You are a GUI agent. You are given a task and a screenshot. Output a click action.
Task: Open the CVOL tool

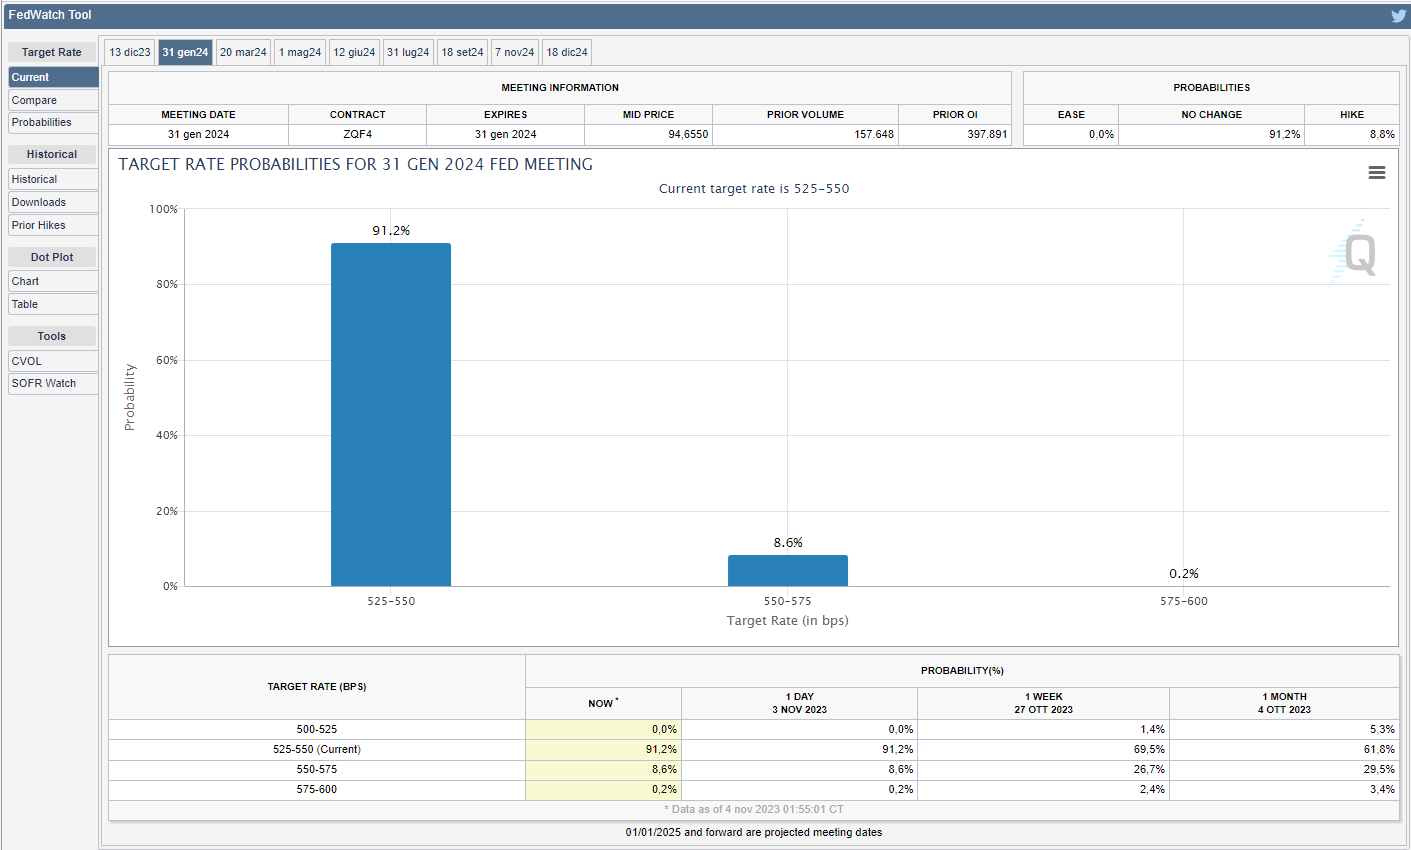52,361
